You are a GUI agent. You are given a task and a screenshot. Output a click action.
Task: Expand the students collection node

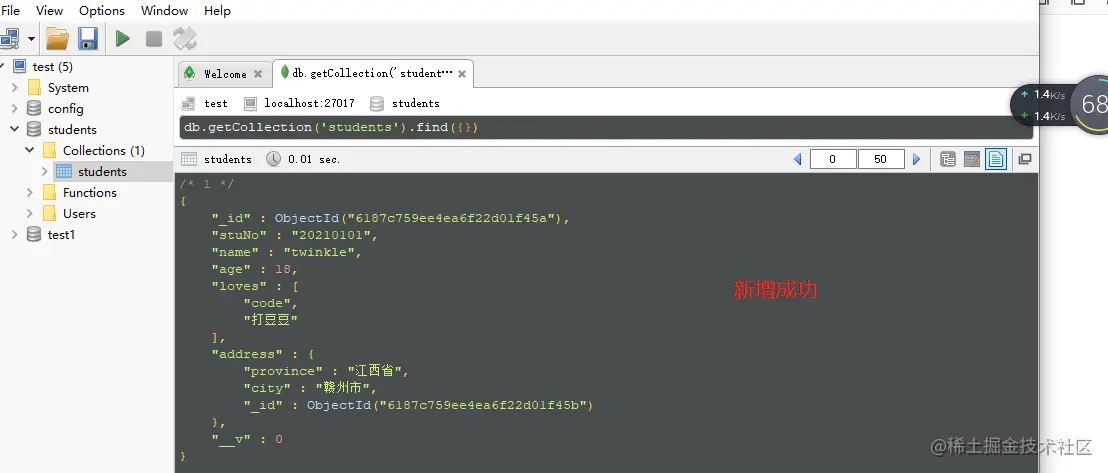click(x=45, y=171)
